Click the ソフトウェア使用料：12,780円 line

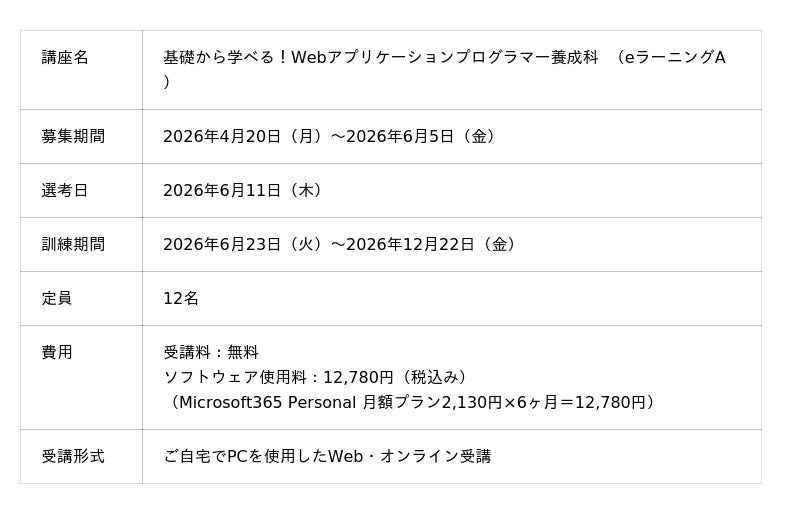(315, 377)
